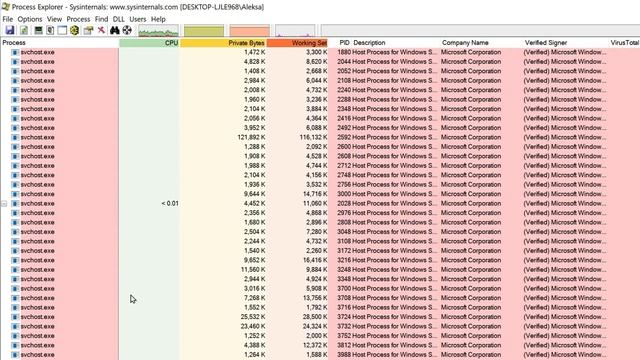Click the svchost.exe icon for PID 2108
The width and height of the screenshot is (640, 360).
pos(15,80)
